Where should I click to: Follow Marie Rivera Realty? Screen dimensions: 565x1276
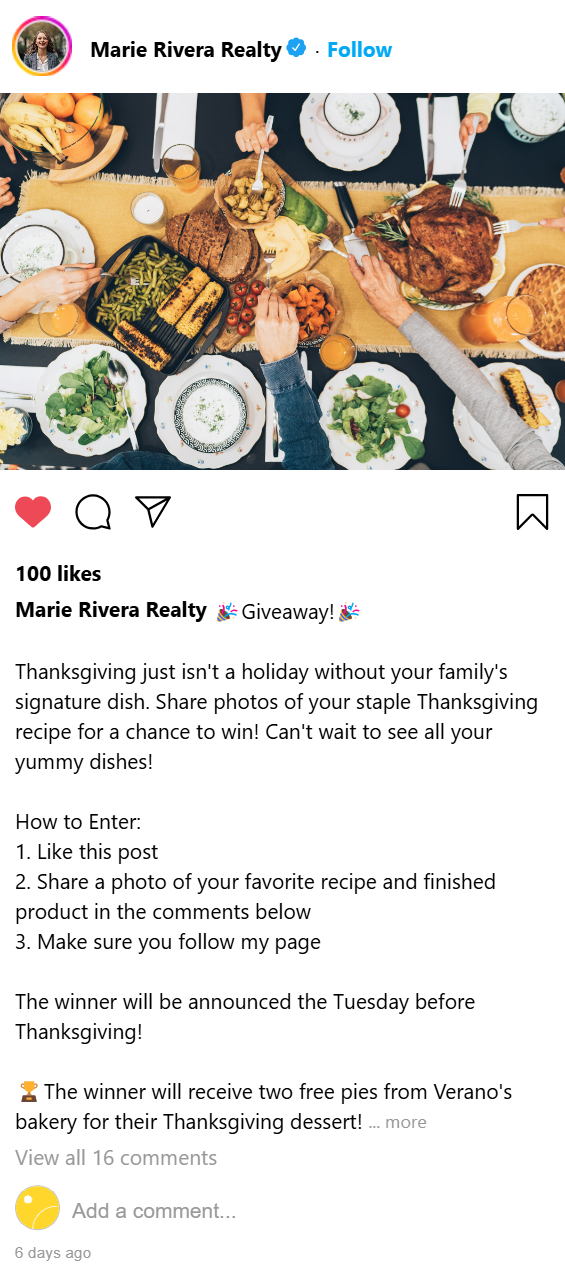(x=360, y=49)
